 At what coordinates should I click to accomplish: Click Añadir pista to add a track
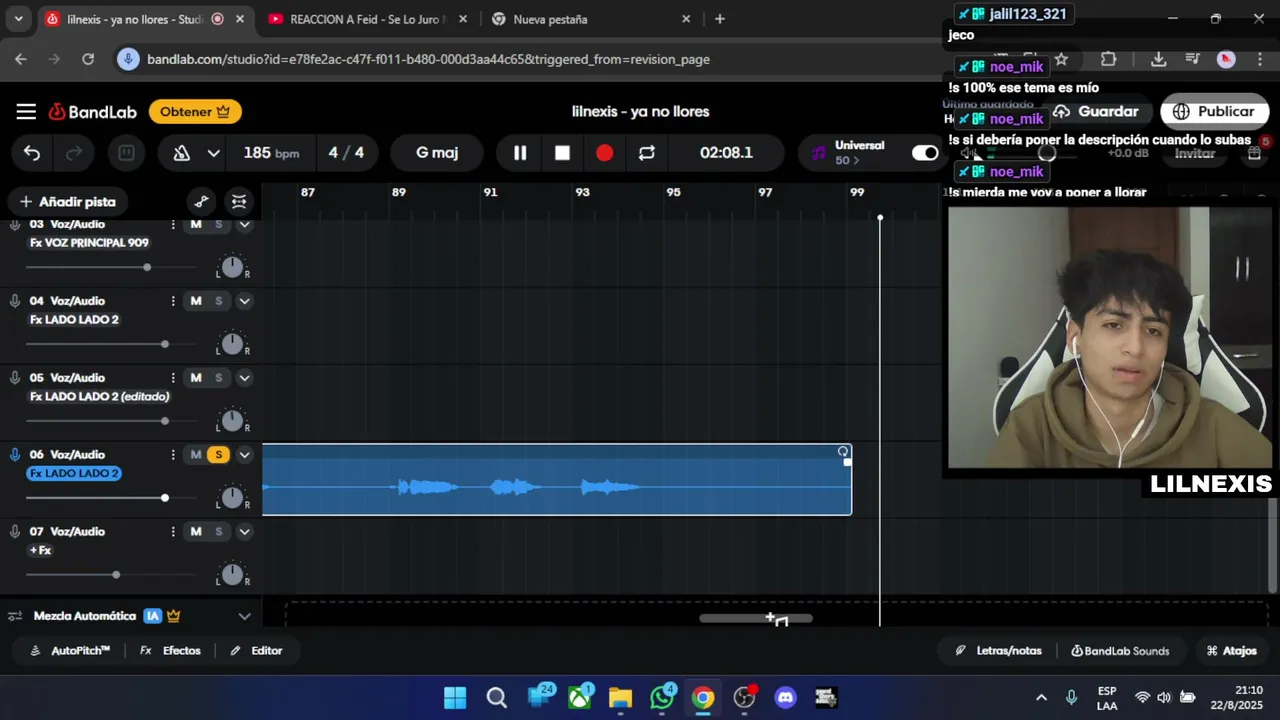pos(68,202)
